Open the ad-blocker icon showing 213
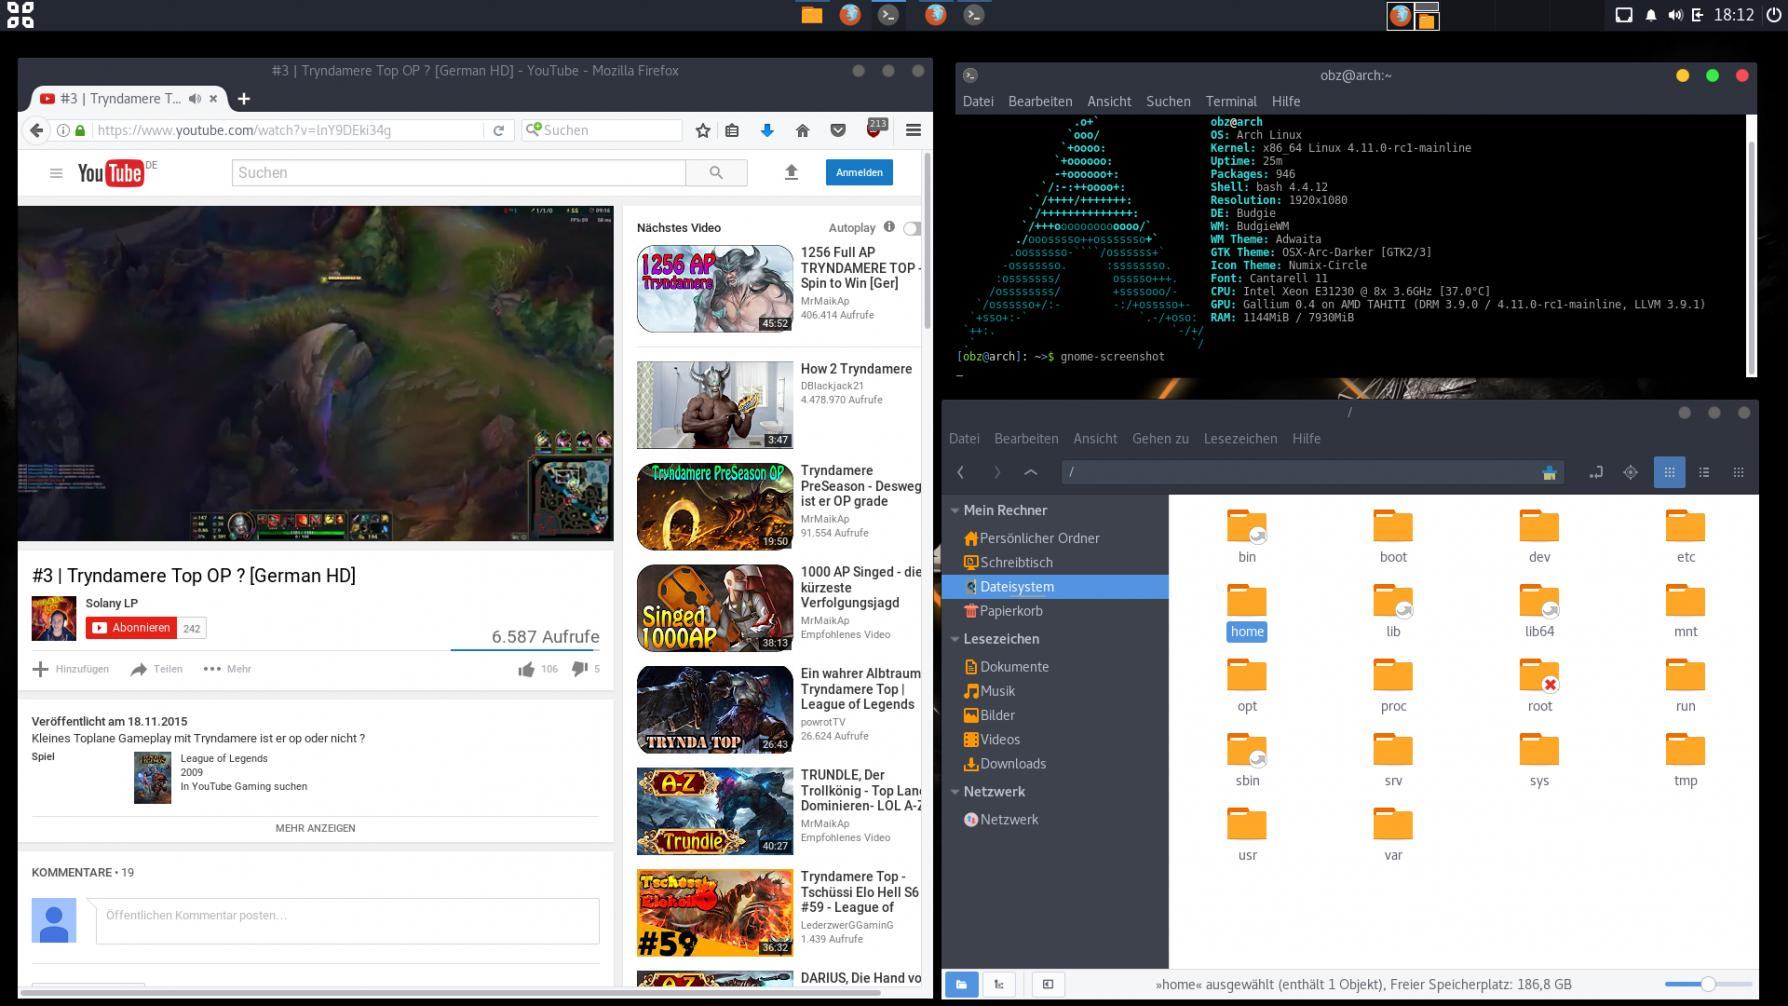Screen dimensions: 1788x1006 pos(876,128)
